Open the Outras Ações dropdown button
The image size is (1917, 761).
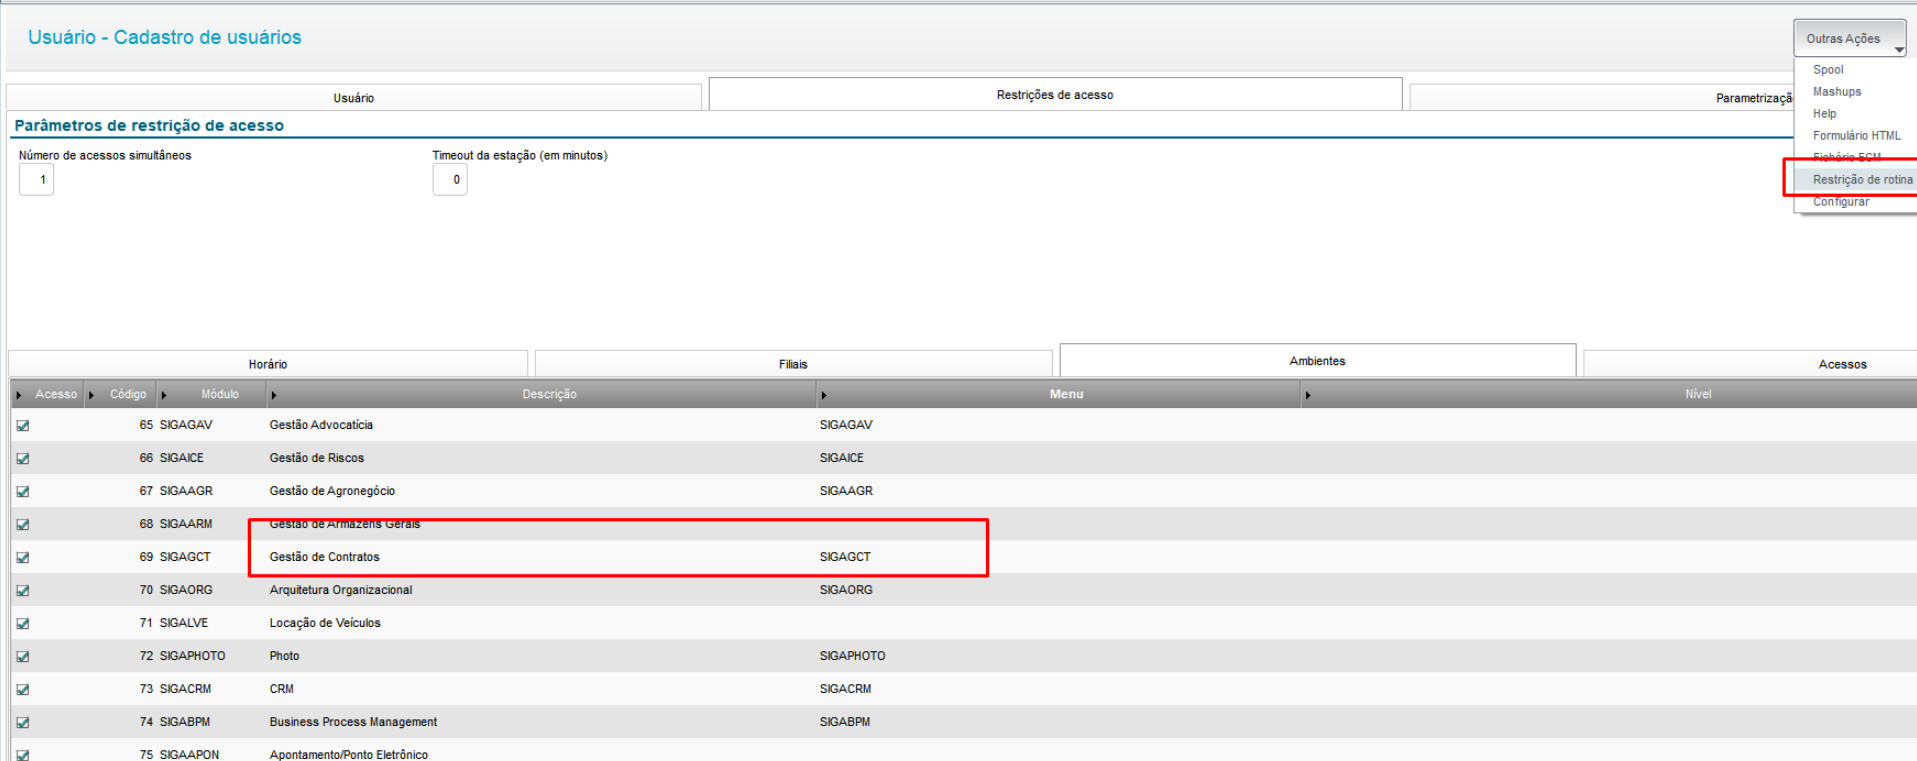point(1849,38)
